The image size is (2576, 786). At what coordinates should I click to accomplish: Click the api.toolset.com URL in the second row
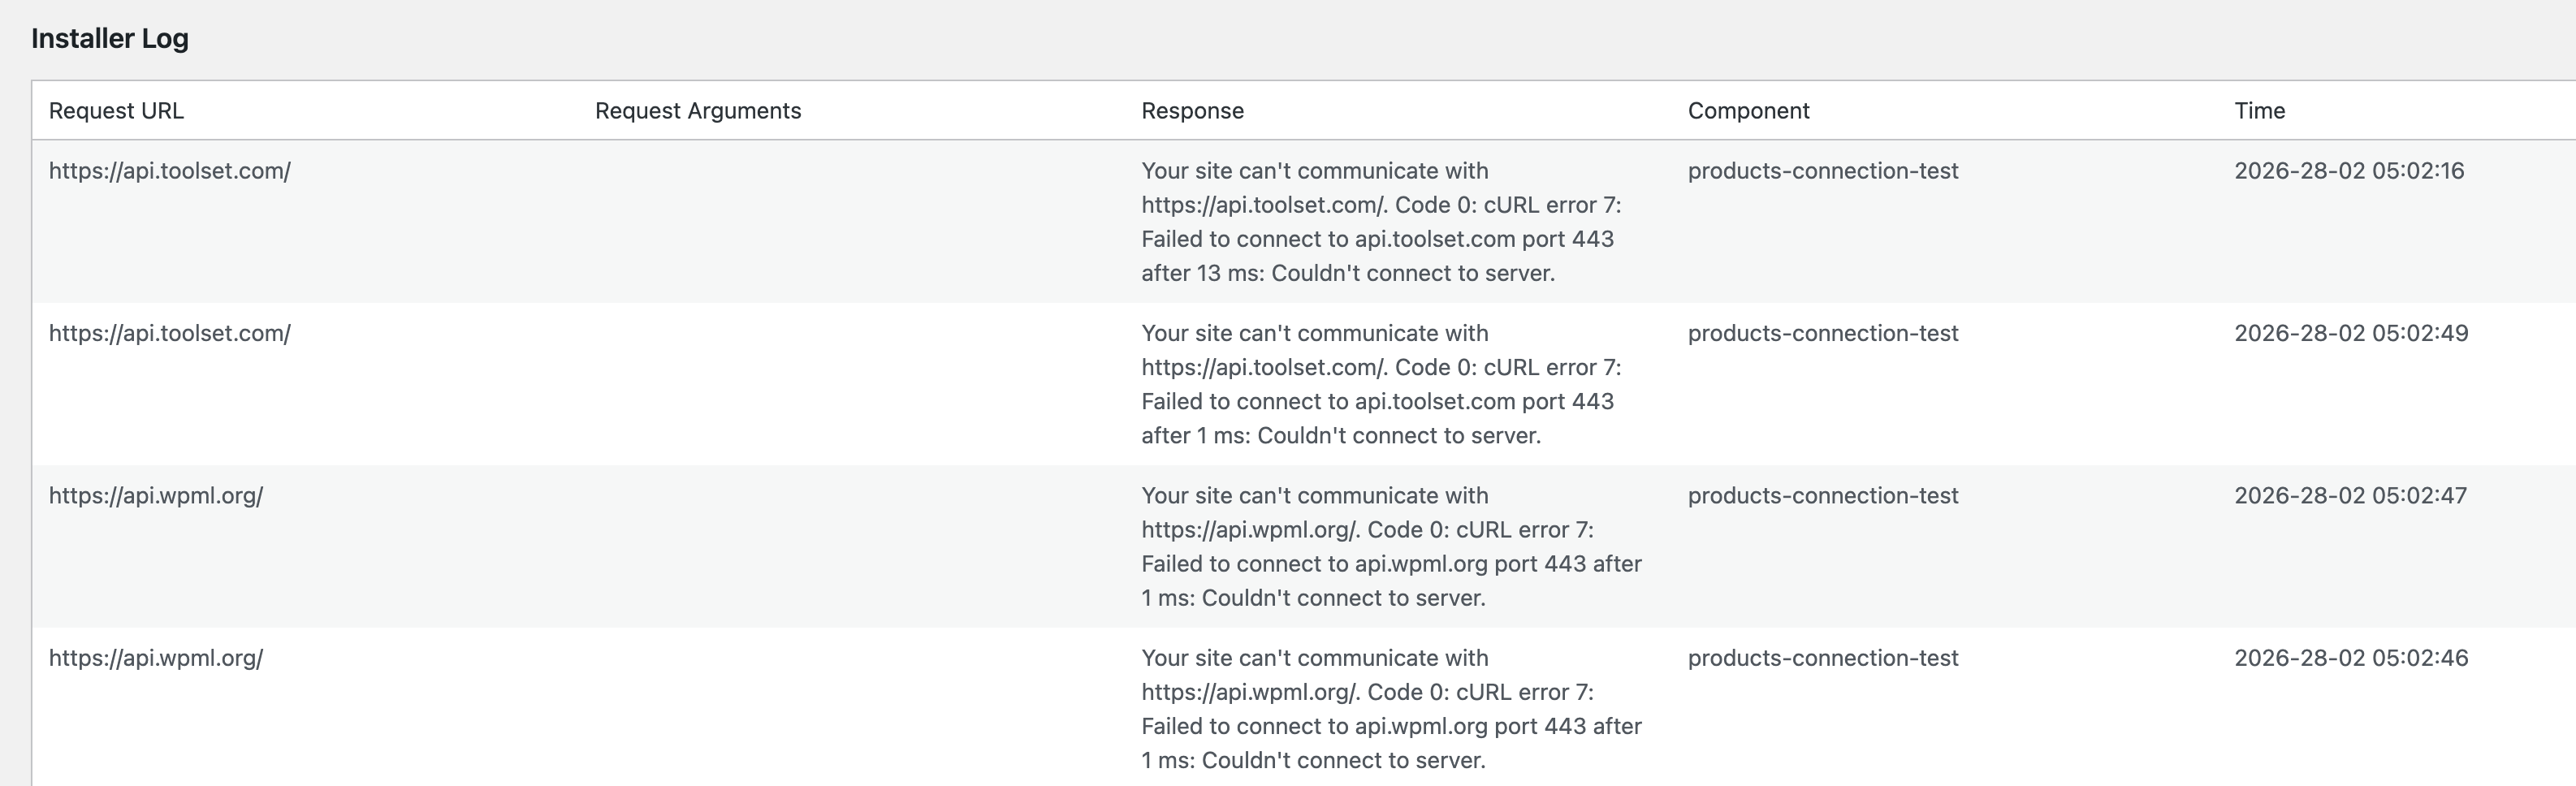(170, 333)
